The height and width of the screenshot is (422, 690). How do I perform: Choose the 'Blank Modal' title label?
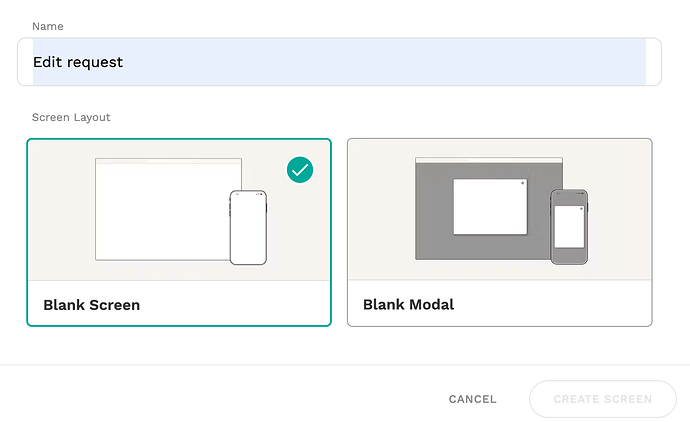pos(408,305)
